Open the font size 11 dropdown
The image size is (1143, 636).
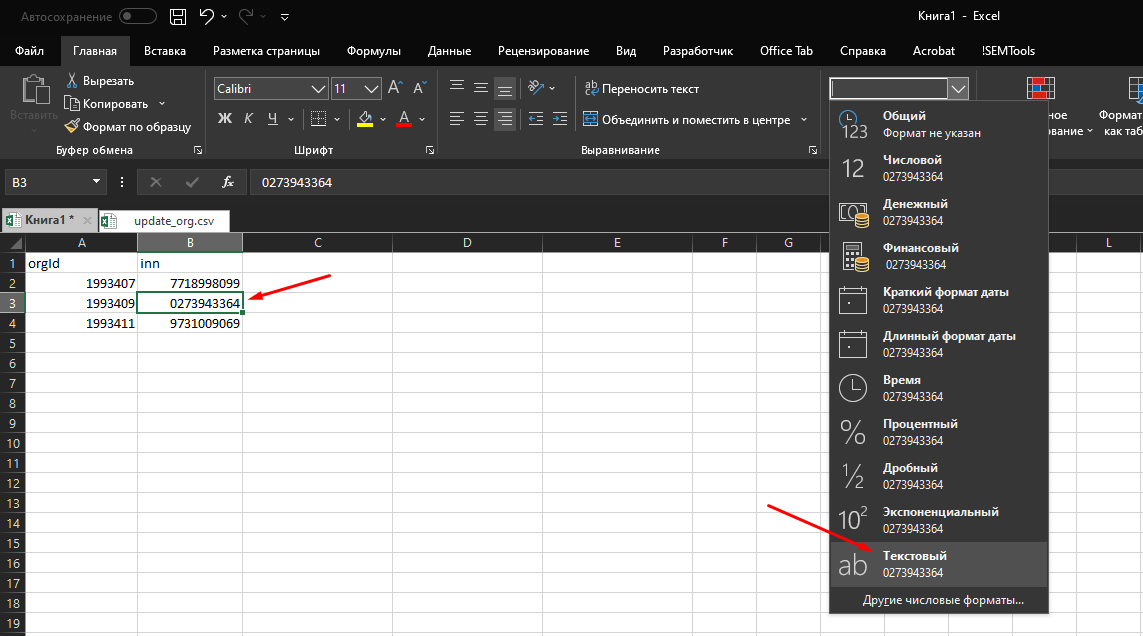pos(371,89)
